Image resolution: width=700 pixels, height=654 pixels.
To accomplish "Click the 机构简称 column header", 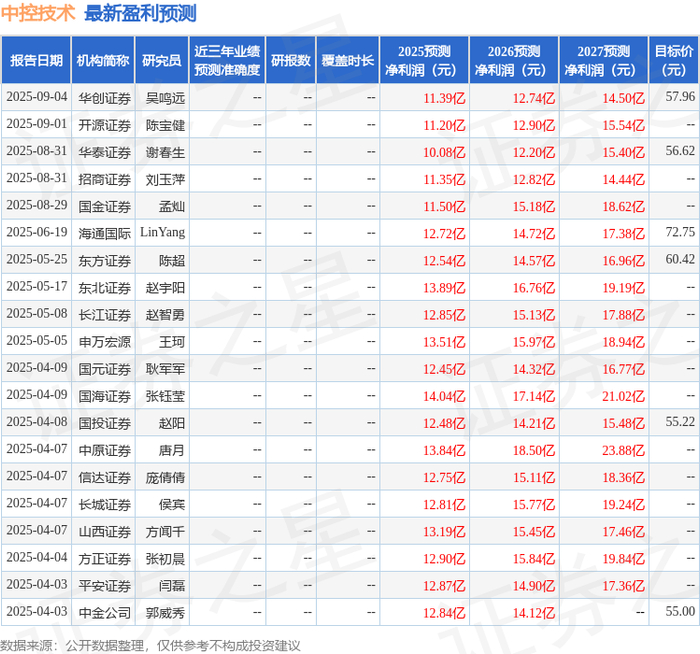I will 103,60.
